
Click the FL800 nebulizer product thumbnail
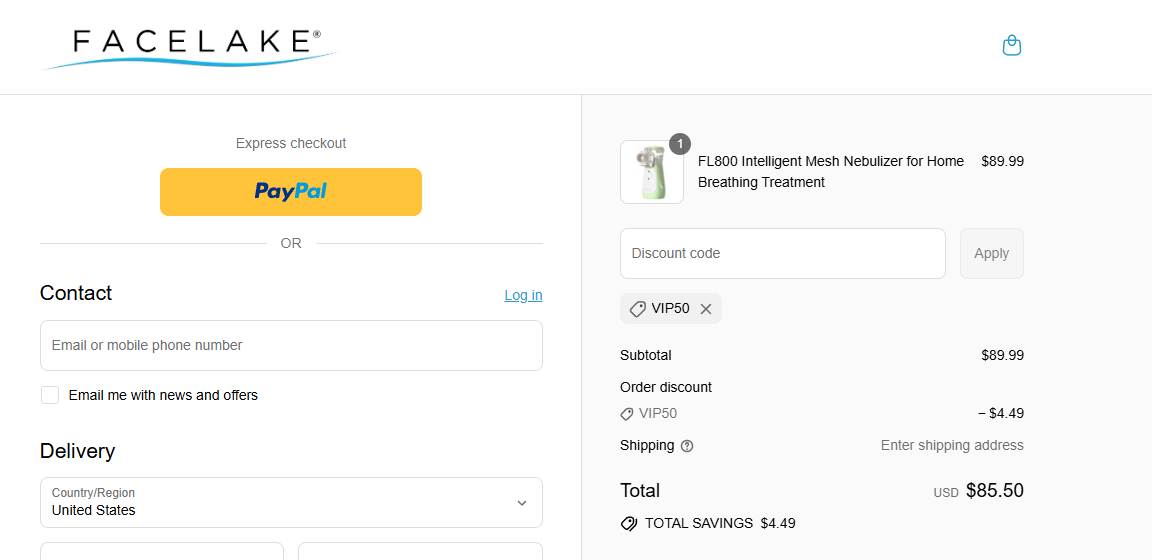pos(652,172)
